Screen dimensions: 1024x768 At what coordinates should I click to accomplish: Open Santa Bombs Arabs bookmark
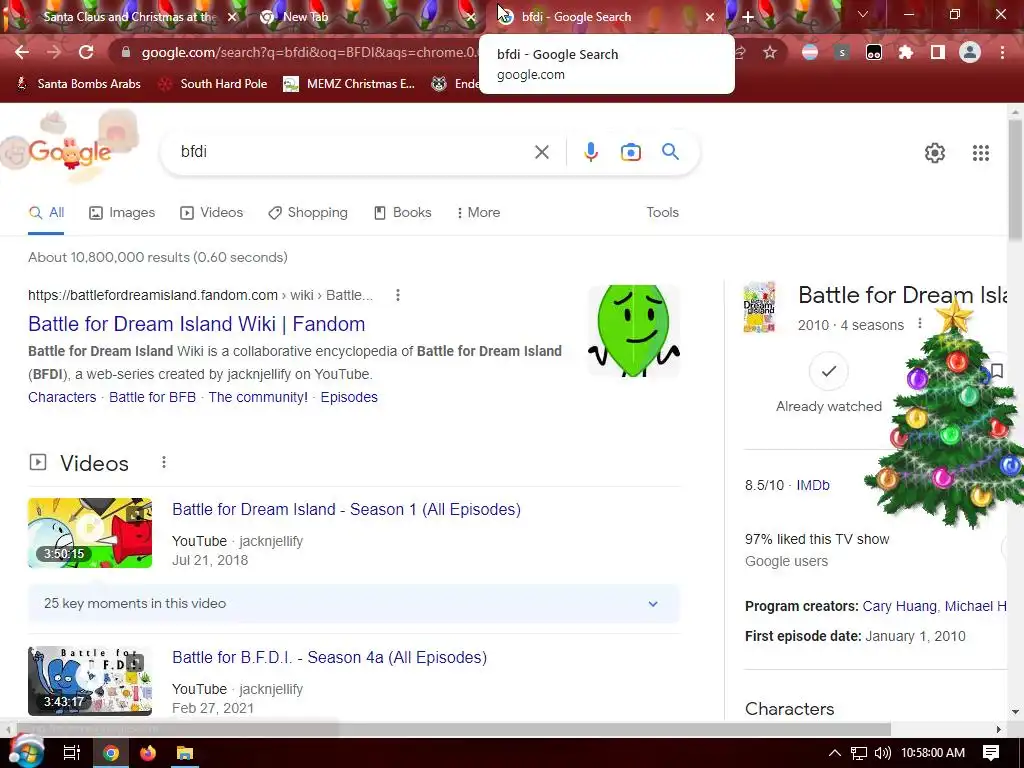[79, 84]
